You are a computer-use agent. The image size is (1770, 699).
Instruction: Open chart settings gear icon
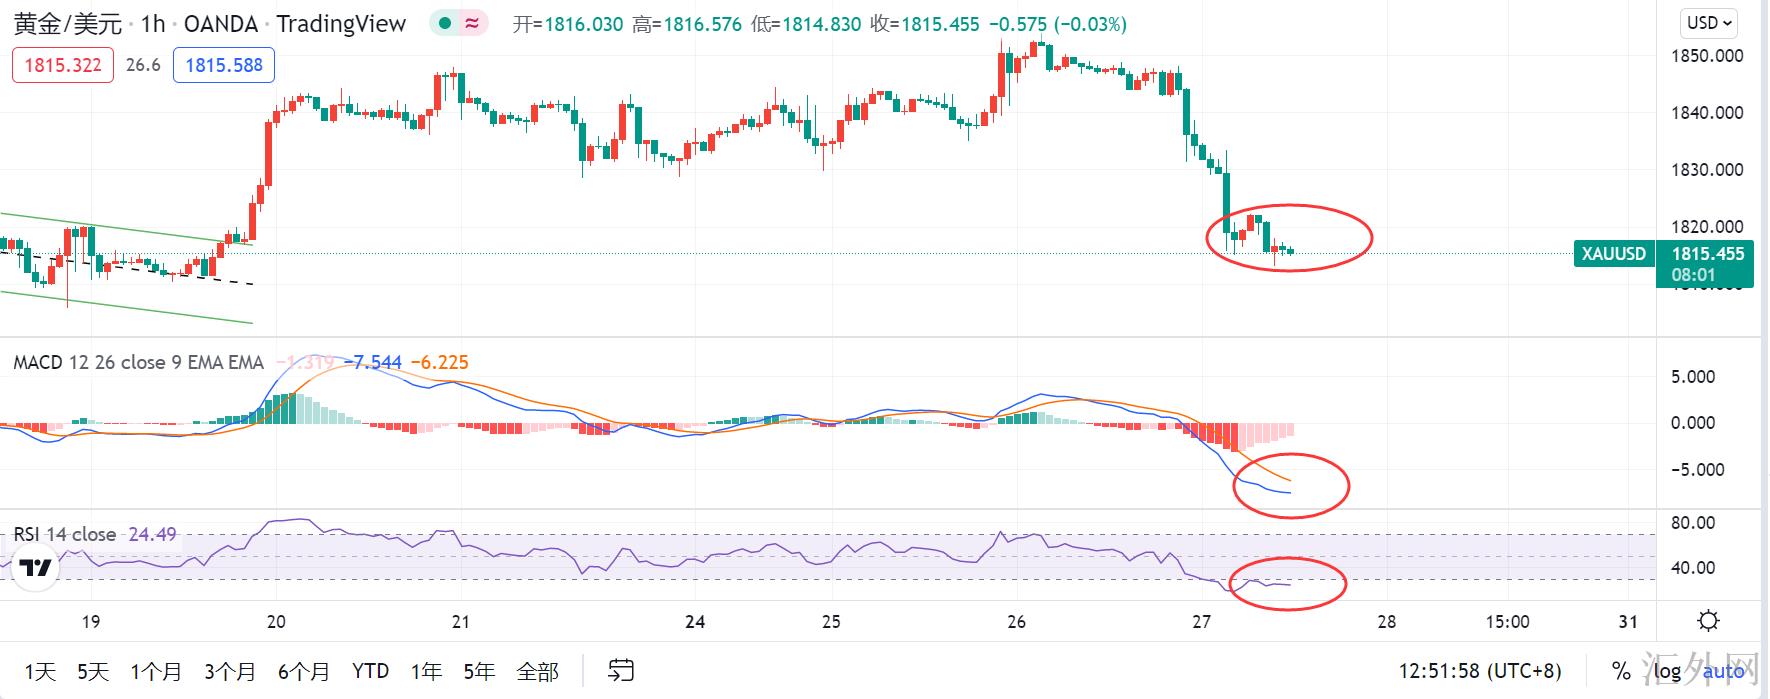(x=1708, y=621)
